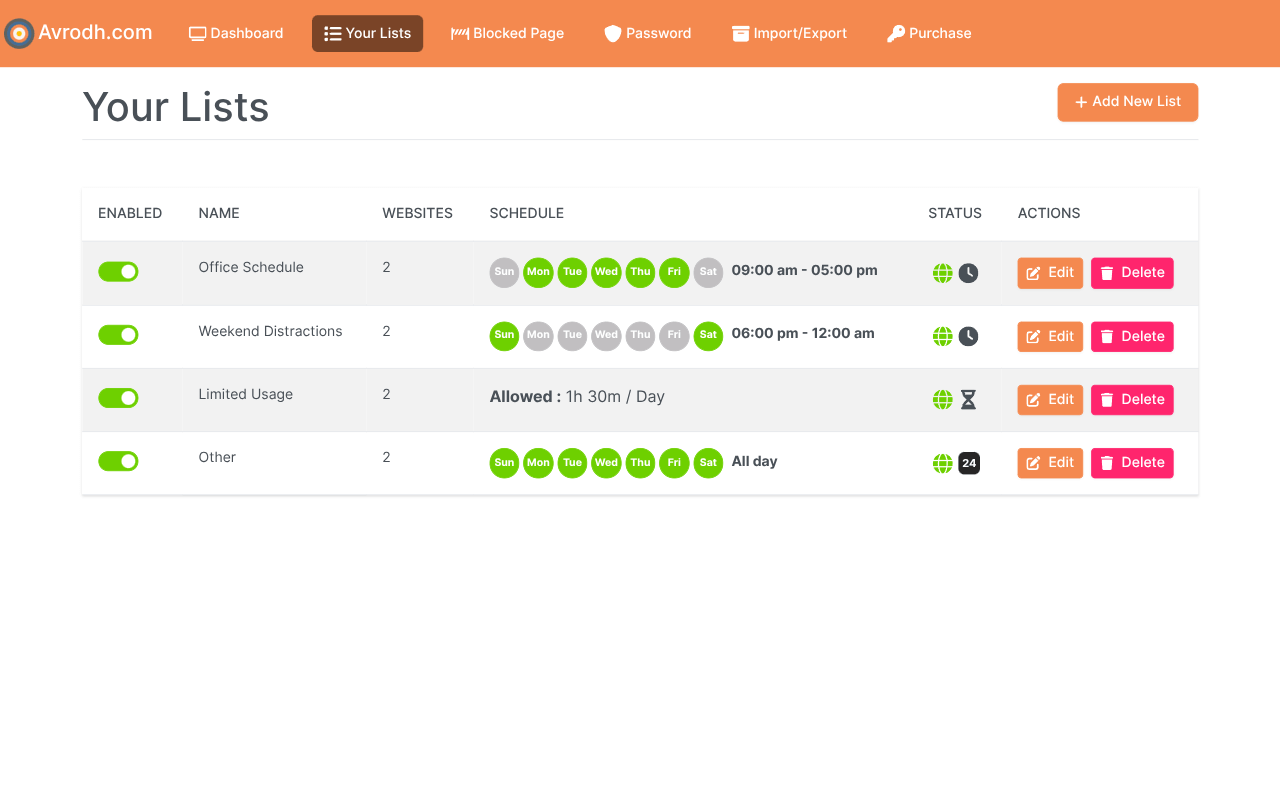Open the Import/Export page
This screenshot has height=800, width=1280.
pos(789,33)
